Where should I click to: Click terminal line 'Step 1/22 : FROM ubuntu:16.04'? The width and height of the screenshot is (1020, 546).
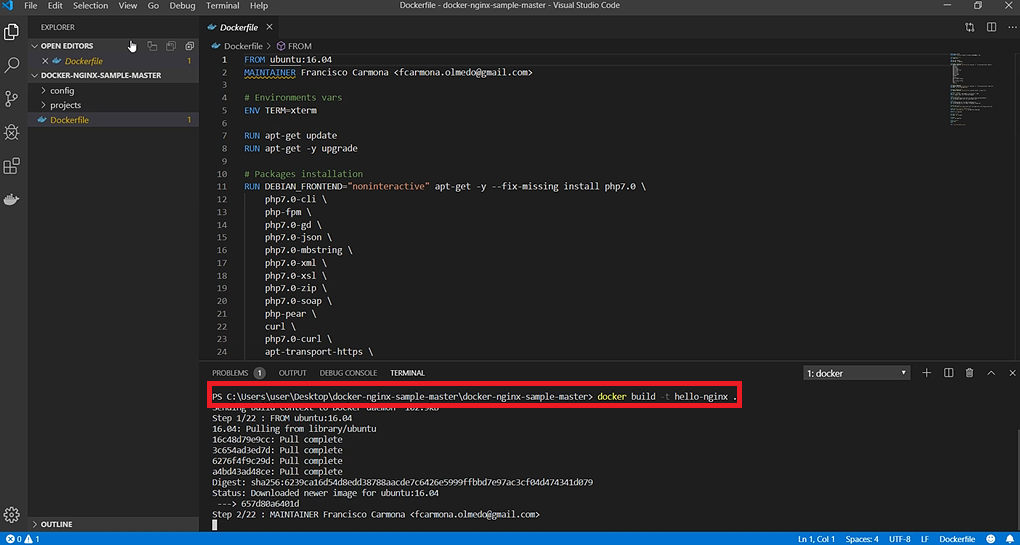click(282, 418)
